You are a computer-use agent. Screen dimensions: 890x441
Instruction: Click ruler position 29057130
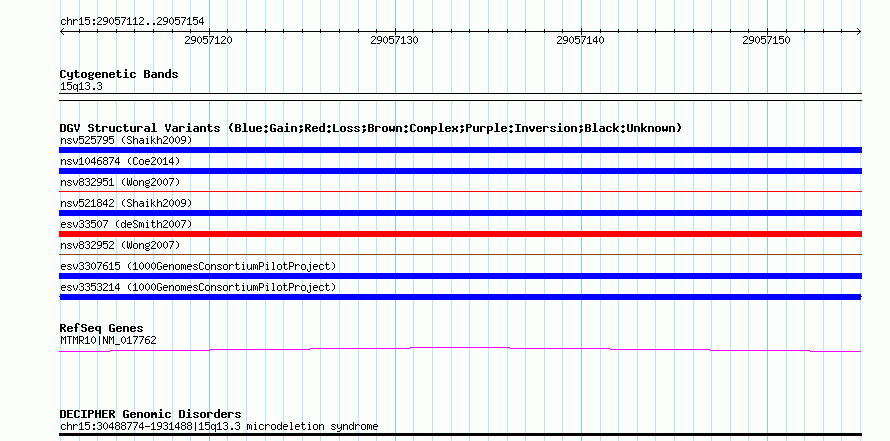click(394, 40)
